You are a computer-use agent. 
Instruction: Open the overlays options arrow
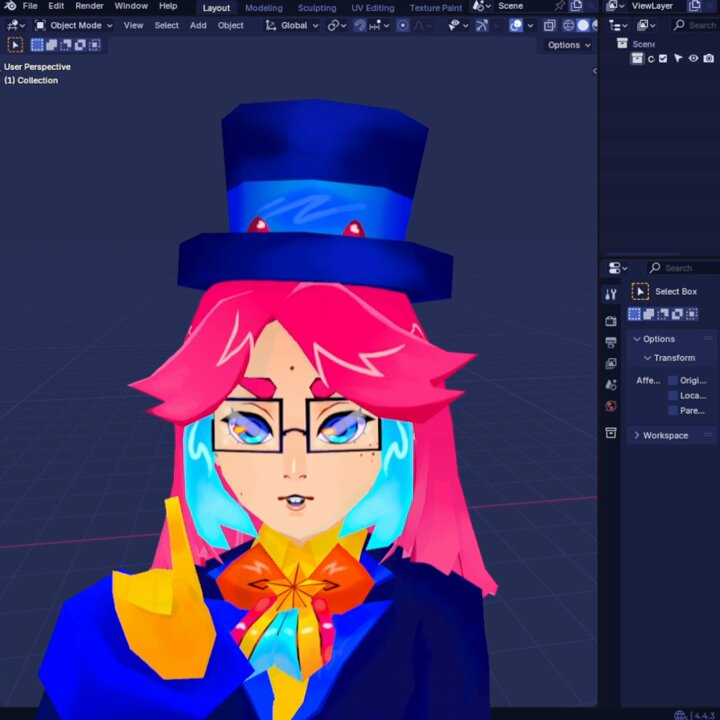point(530,25)
